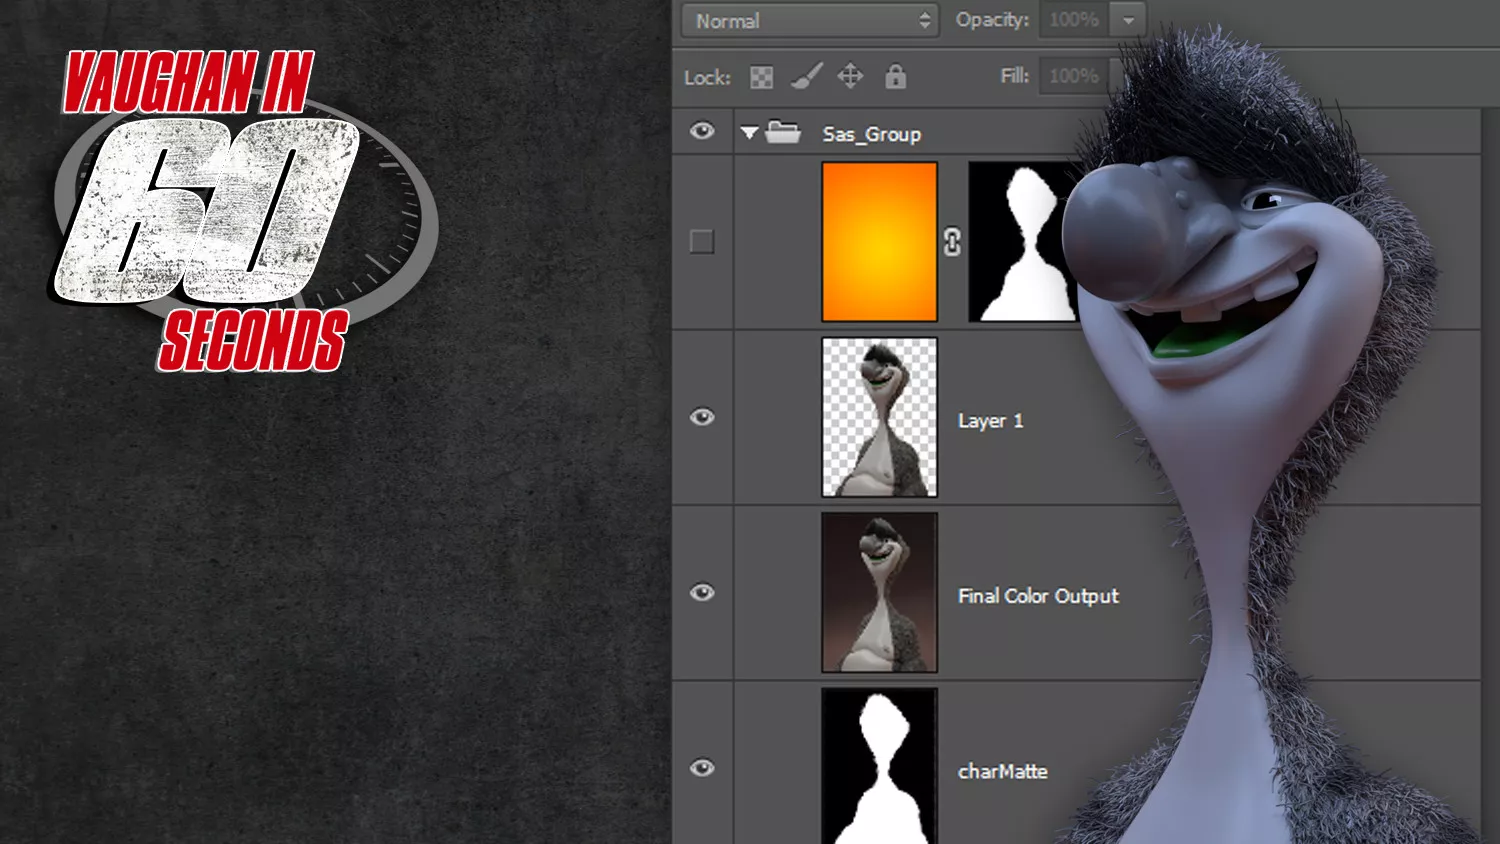Select the Final Color Output layer name

coord(1038,596)
